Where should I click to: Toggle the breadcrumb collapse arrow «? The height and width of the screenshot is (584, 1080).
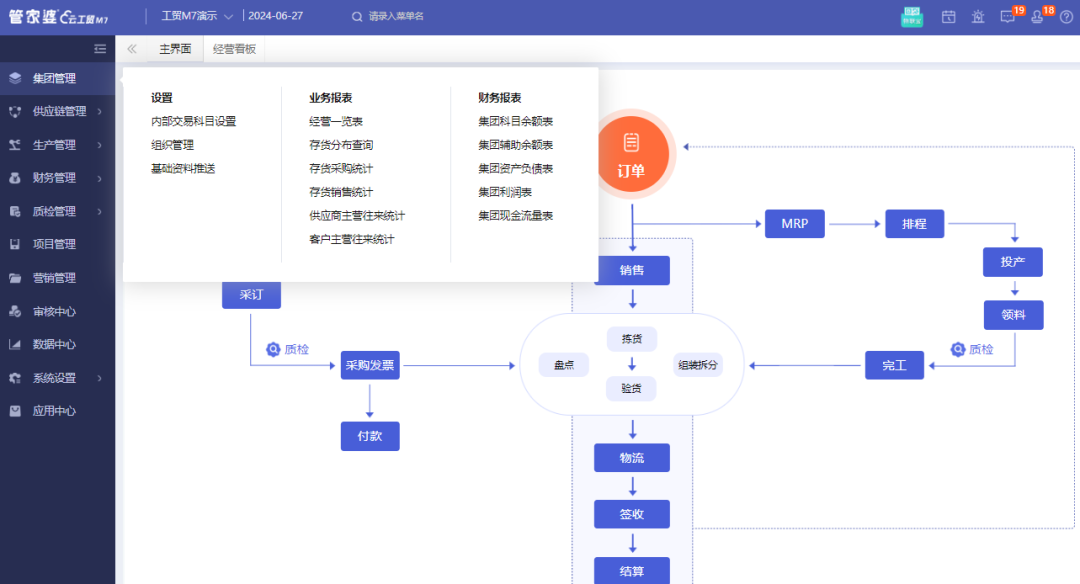(x=131, y=47)
